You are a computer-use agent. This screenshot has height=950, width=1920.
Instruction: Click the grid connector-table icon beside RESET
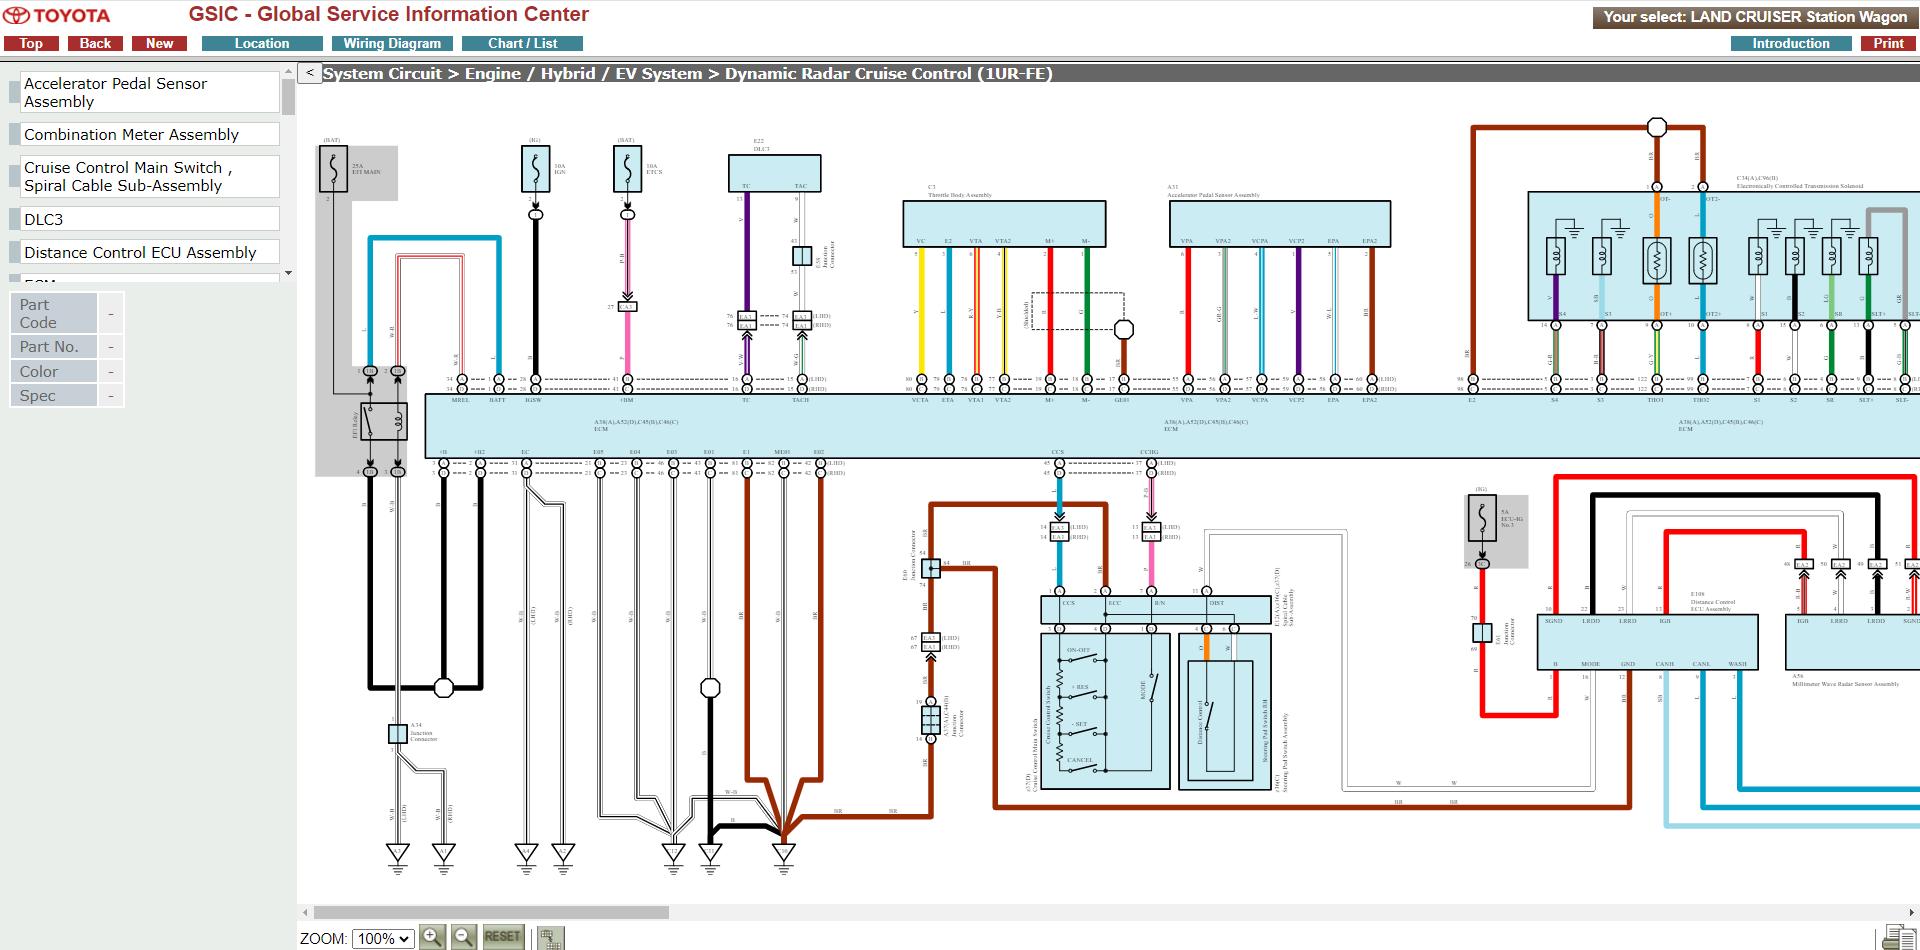point(550,938)
